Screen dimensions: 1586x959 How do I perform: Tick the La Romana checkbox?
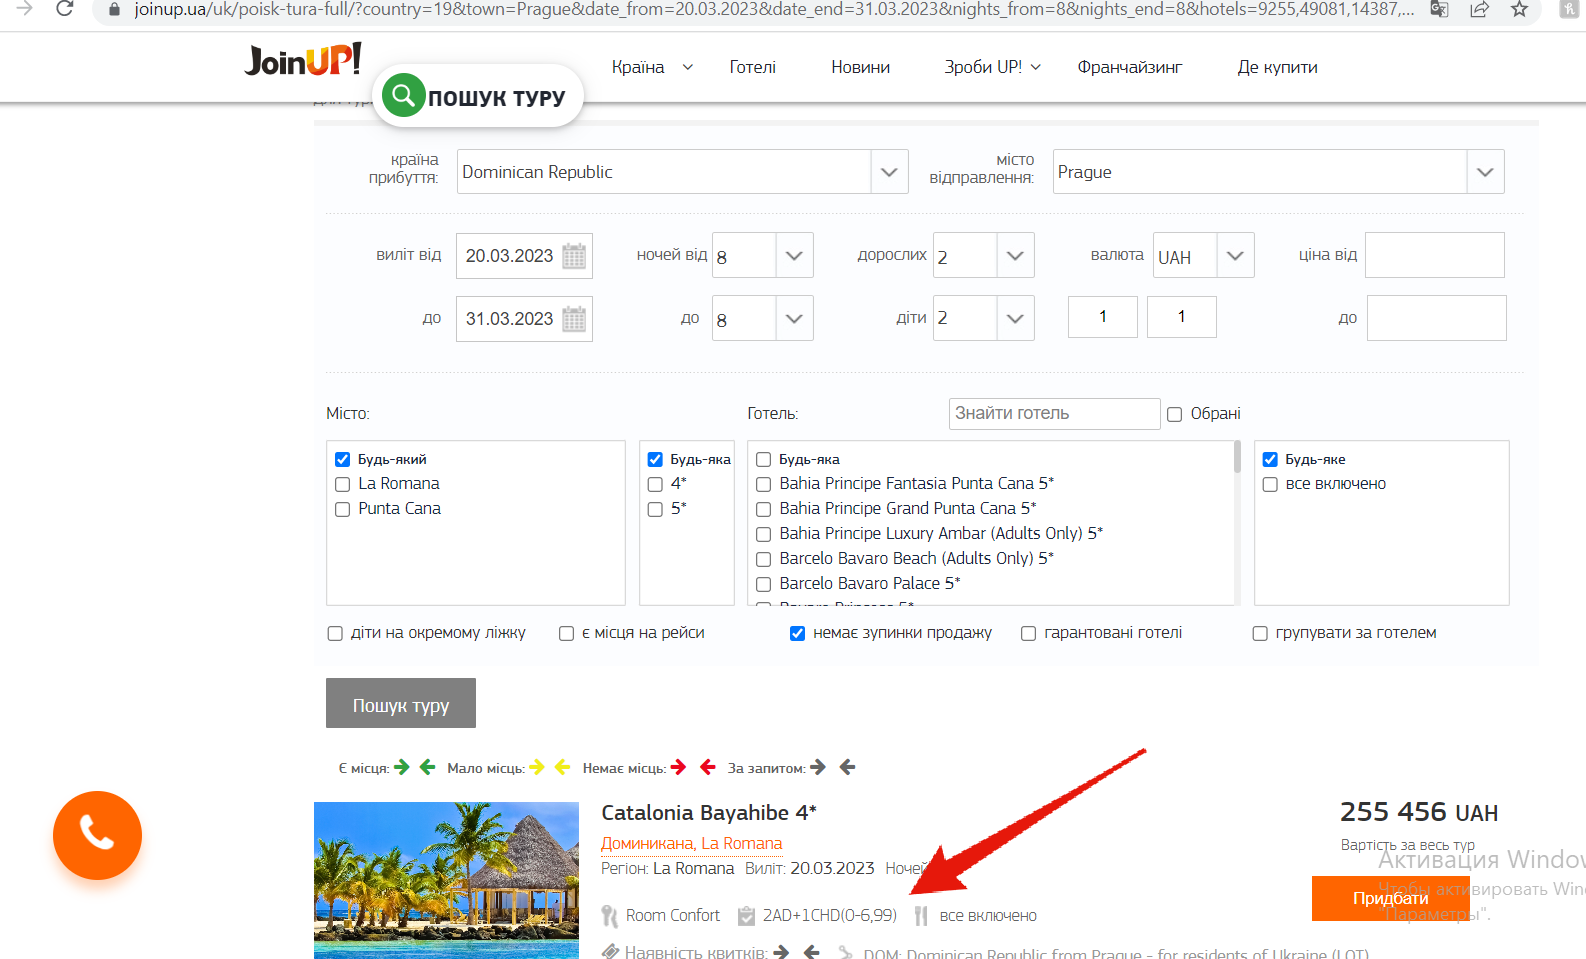342,484
